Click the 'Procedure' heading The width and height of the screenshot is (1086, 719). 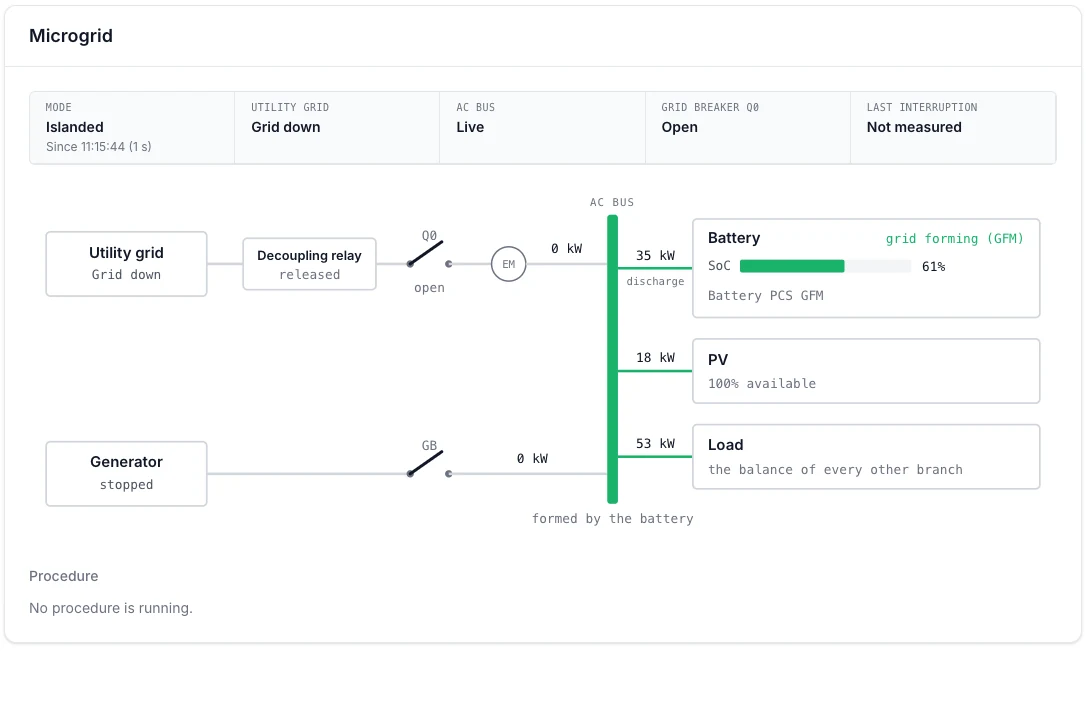pyautogui.click(x=64, y=576)
